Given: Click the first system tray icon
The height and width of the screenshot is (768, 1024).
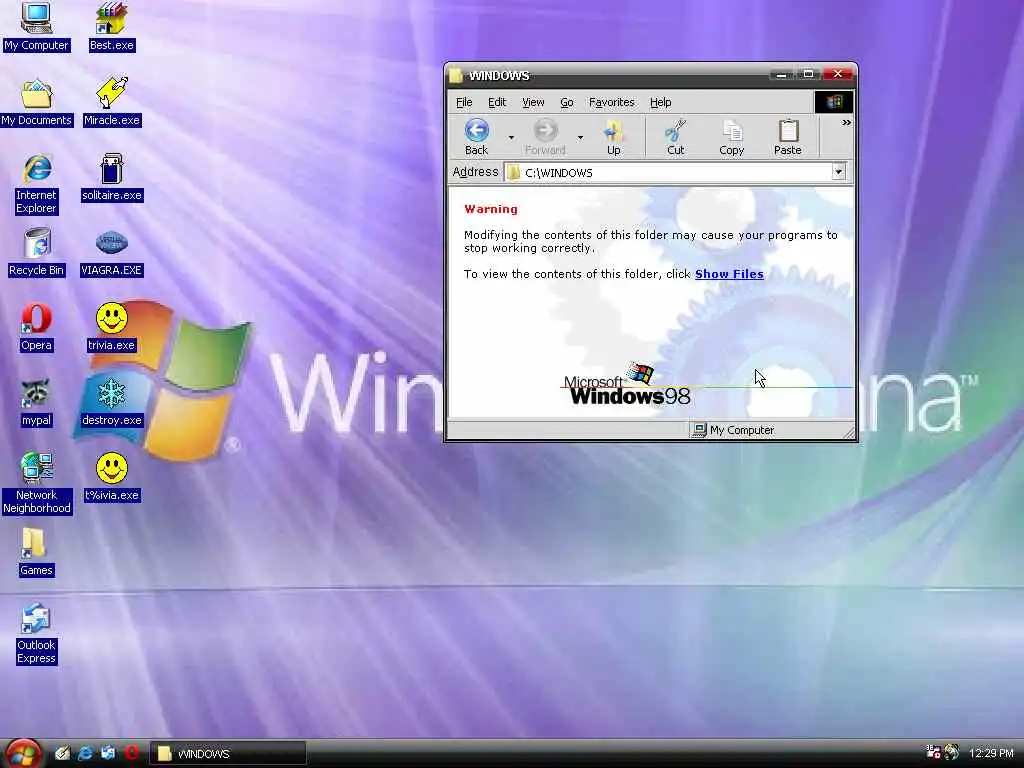Looking at the screenshot, I should pos(933,753).
